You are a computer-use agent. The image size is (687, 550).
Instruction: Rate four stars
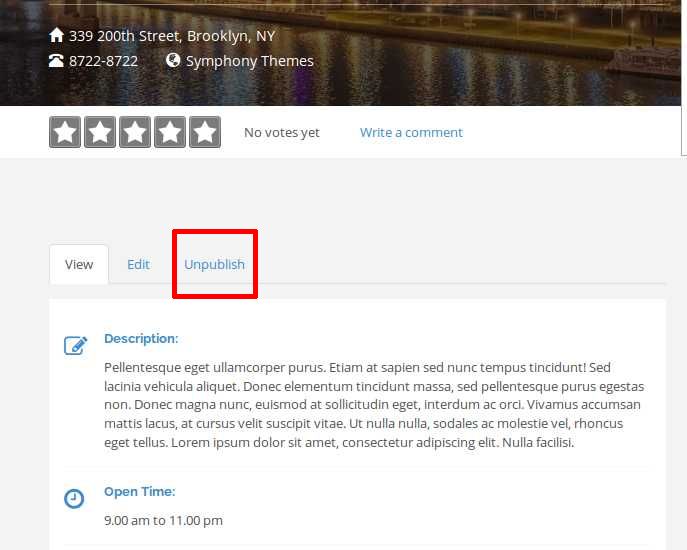point(170,132)
